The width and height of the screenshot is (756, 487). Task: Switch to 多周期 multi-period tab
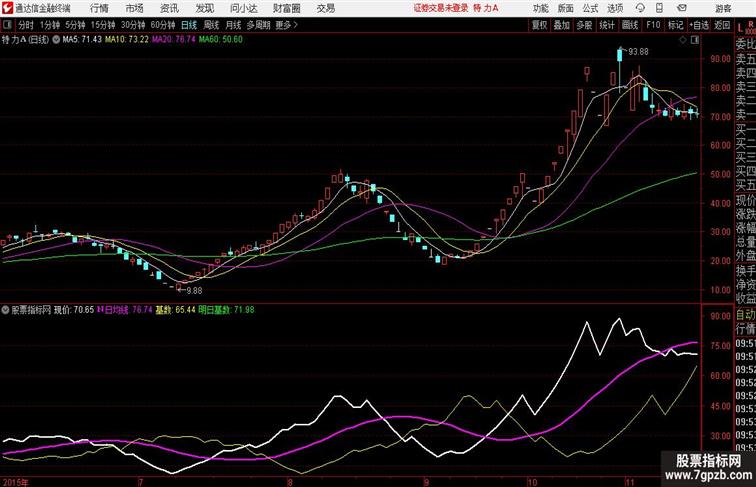pyautogui.click(x=258, y=25)
